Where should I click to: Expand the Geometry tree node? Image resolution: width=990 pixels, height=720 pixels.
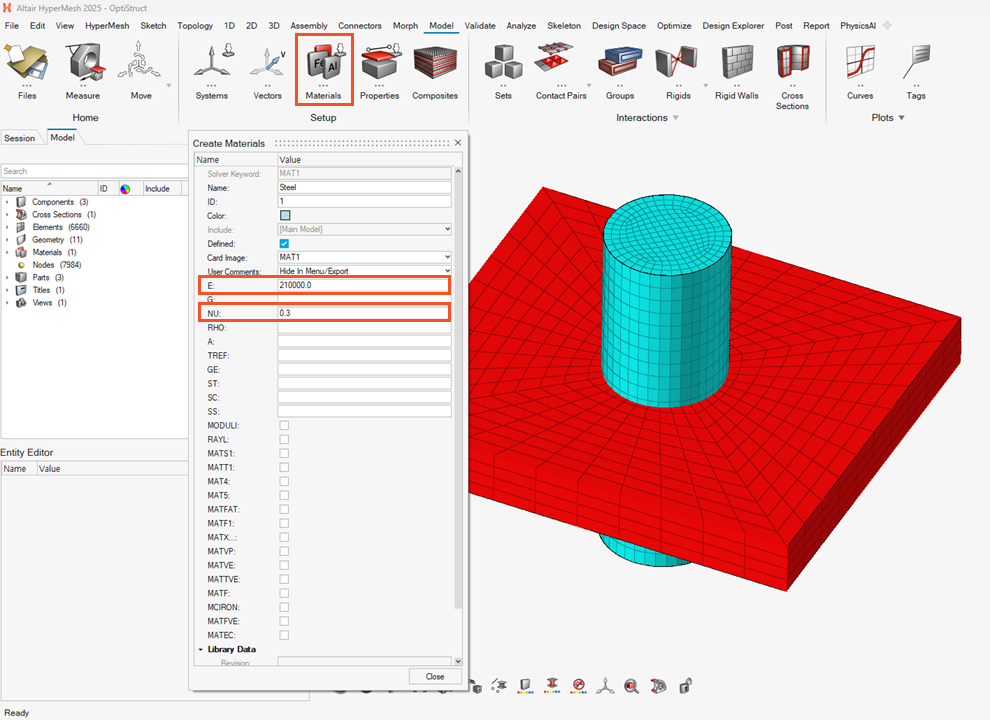(7, 240)
